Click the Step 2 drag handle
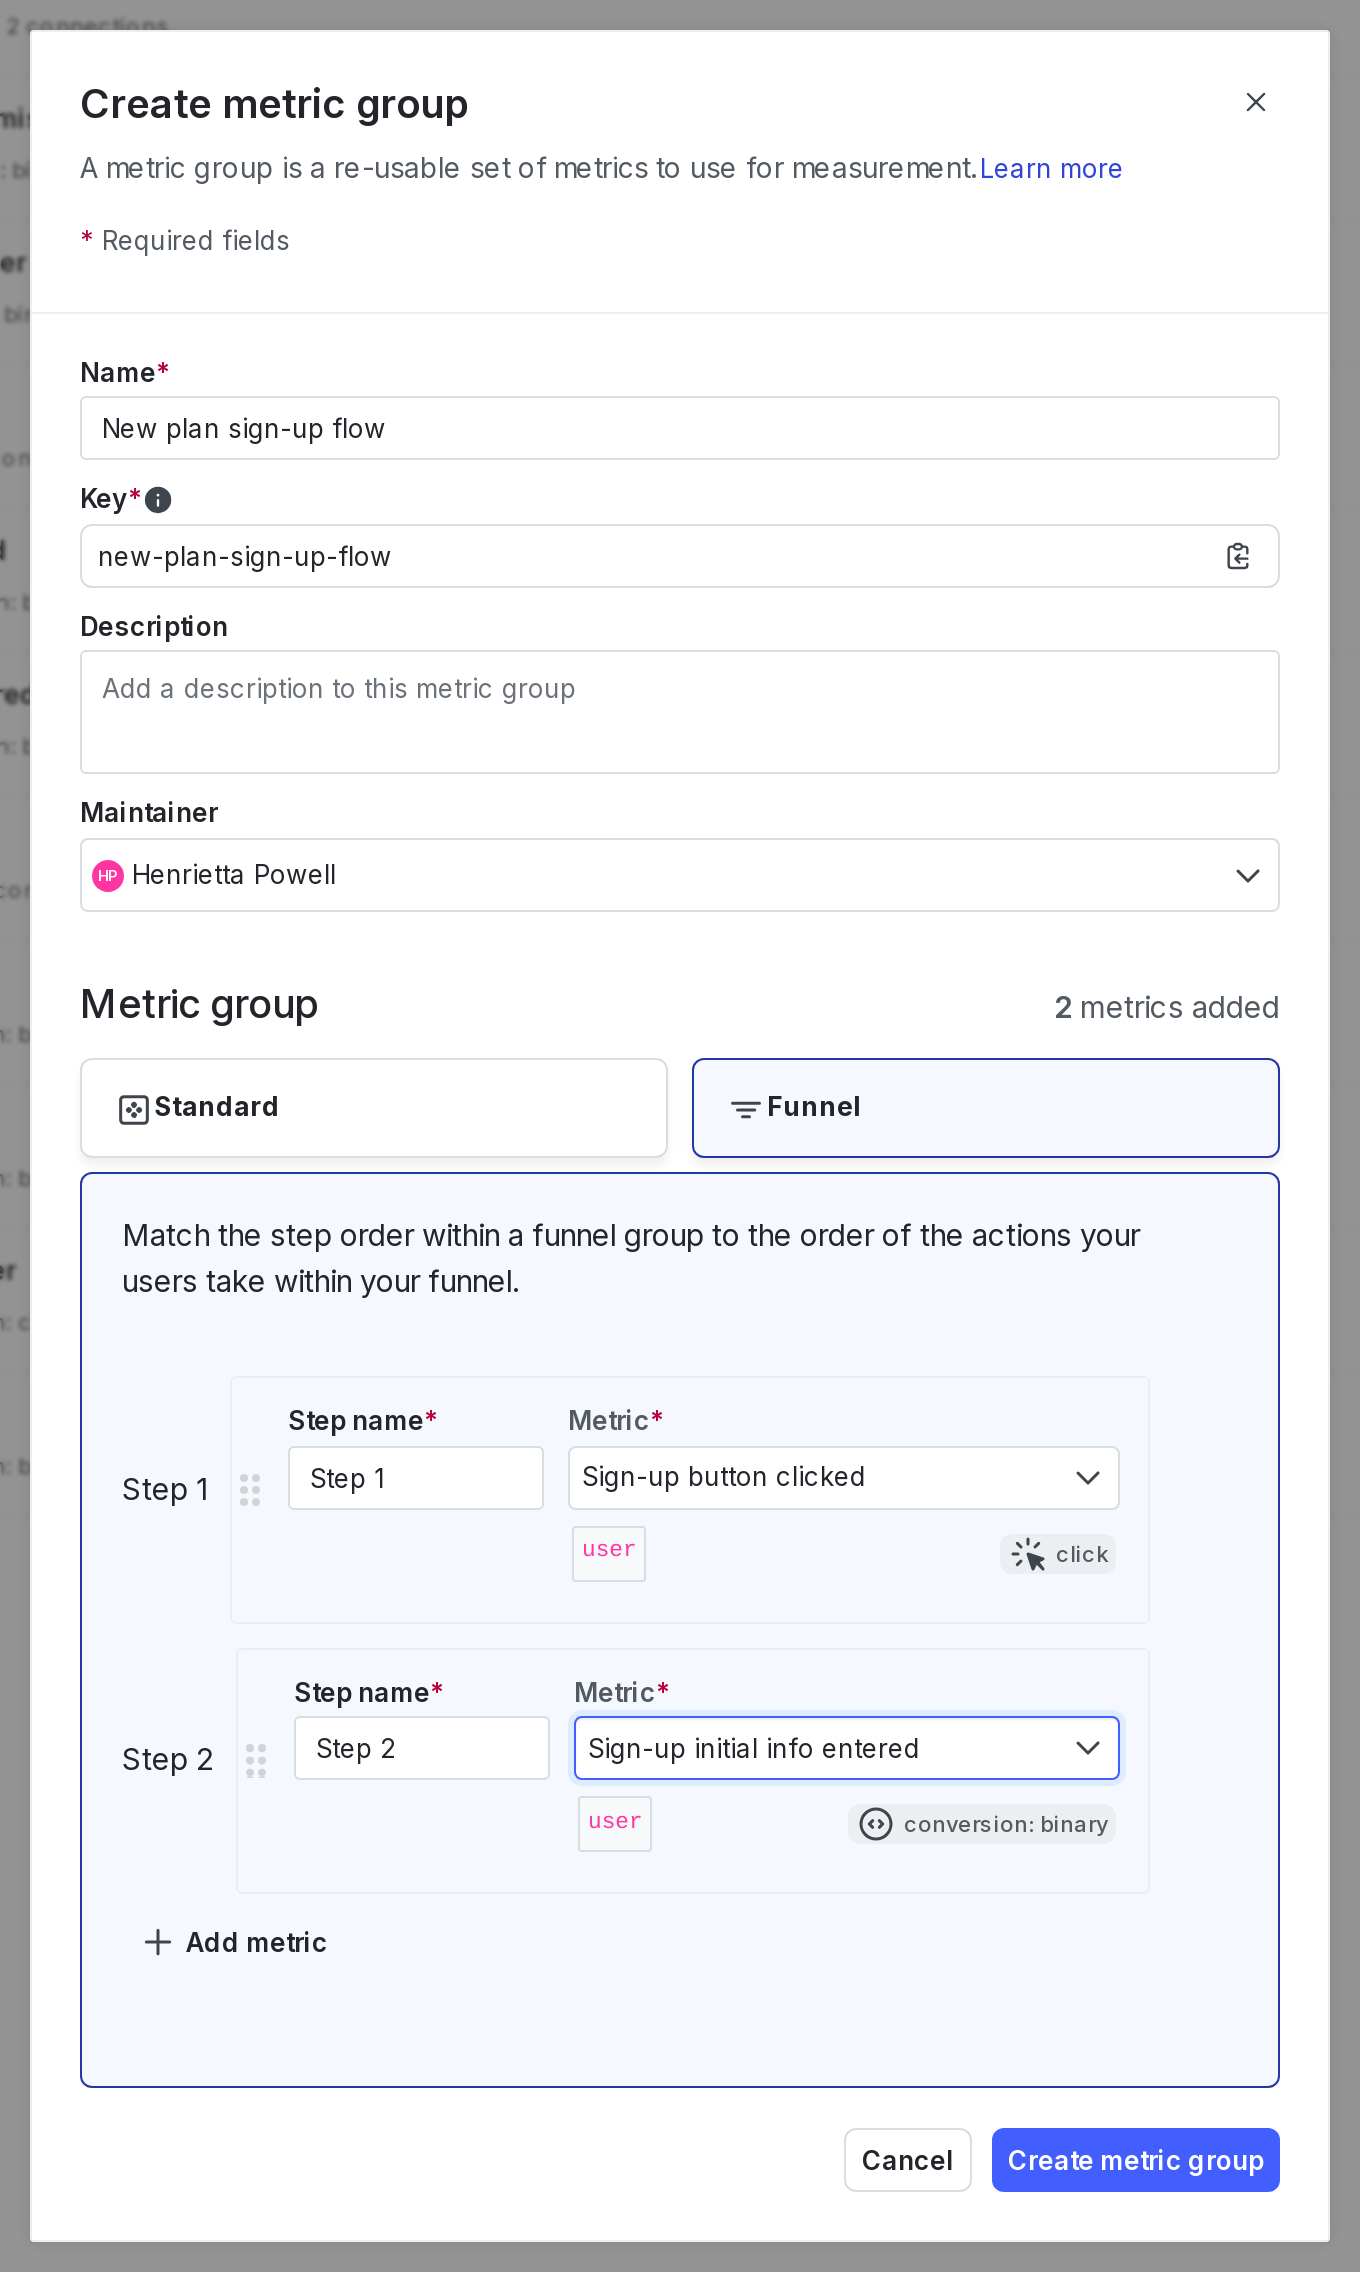Screen dimensions: 1360x2272 [x=256, y=1760]
